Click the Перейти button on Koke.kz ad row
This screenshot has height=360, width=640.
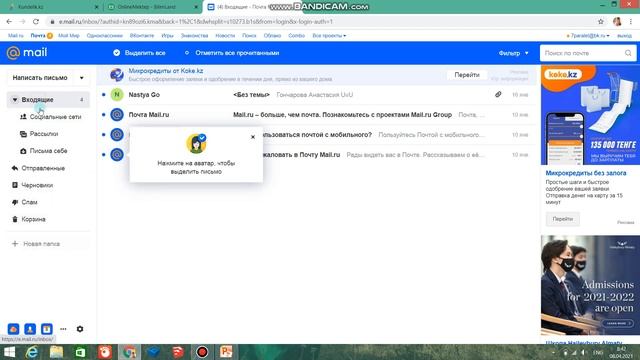coord(467,75)
